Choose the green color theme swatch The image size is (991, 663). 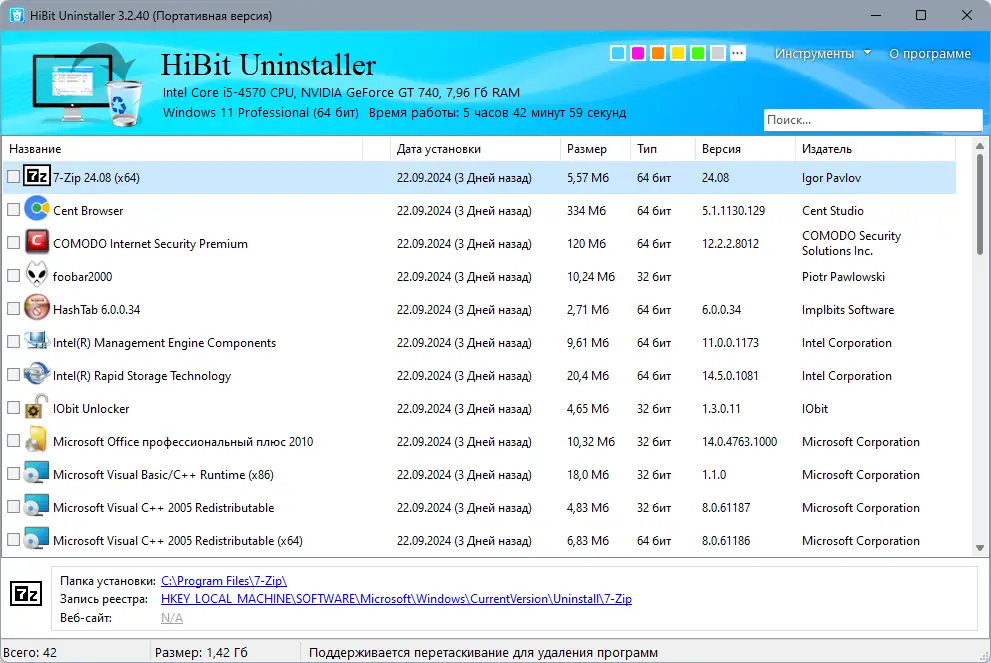[698, 53]
